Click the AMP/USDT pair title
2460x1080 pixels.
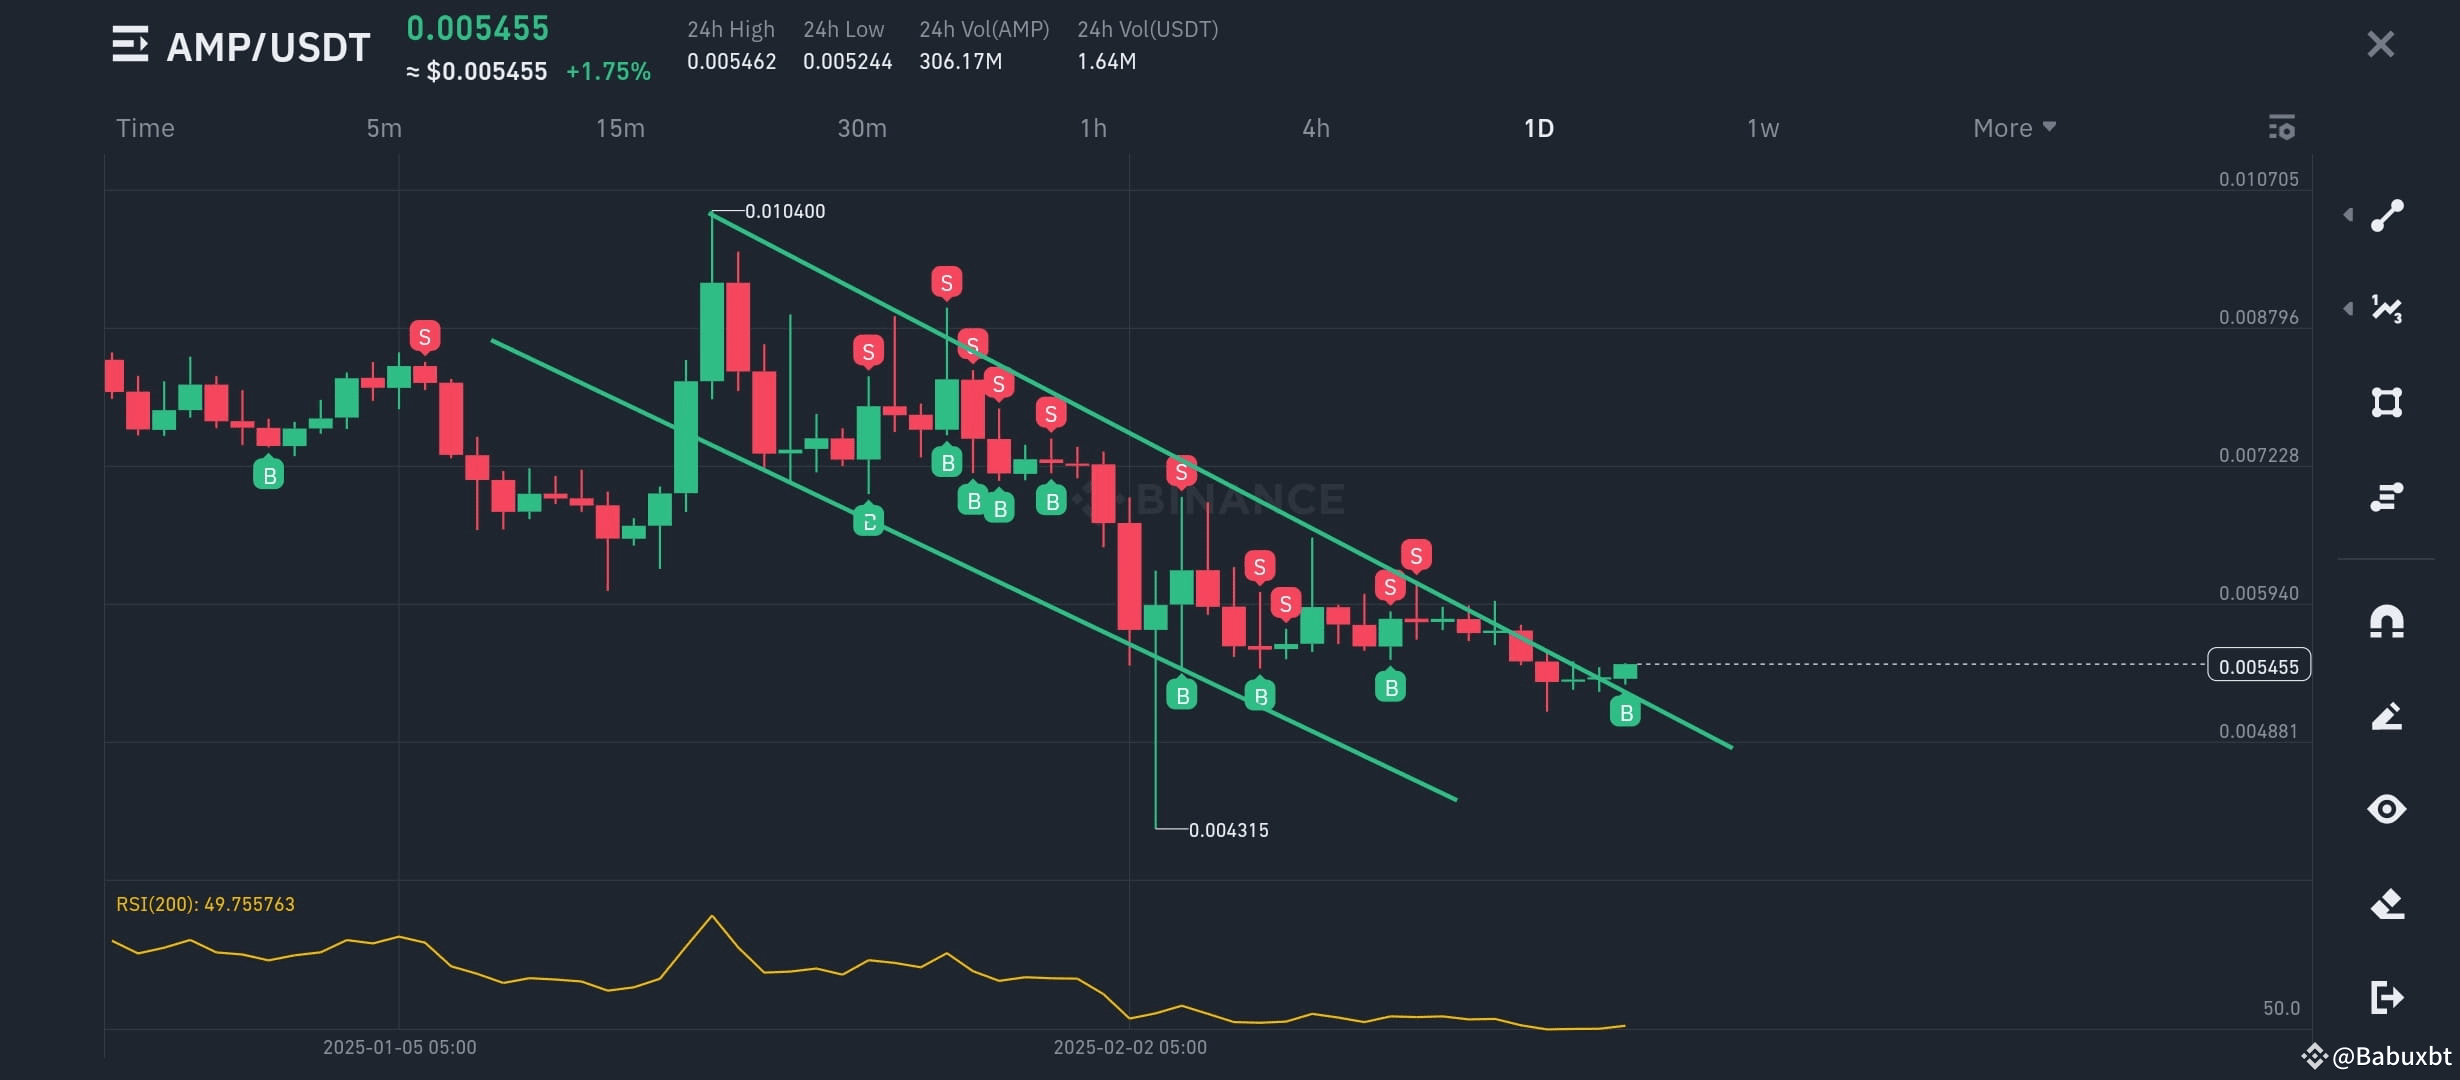pyautogui.click(x=268, y=47)
